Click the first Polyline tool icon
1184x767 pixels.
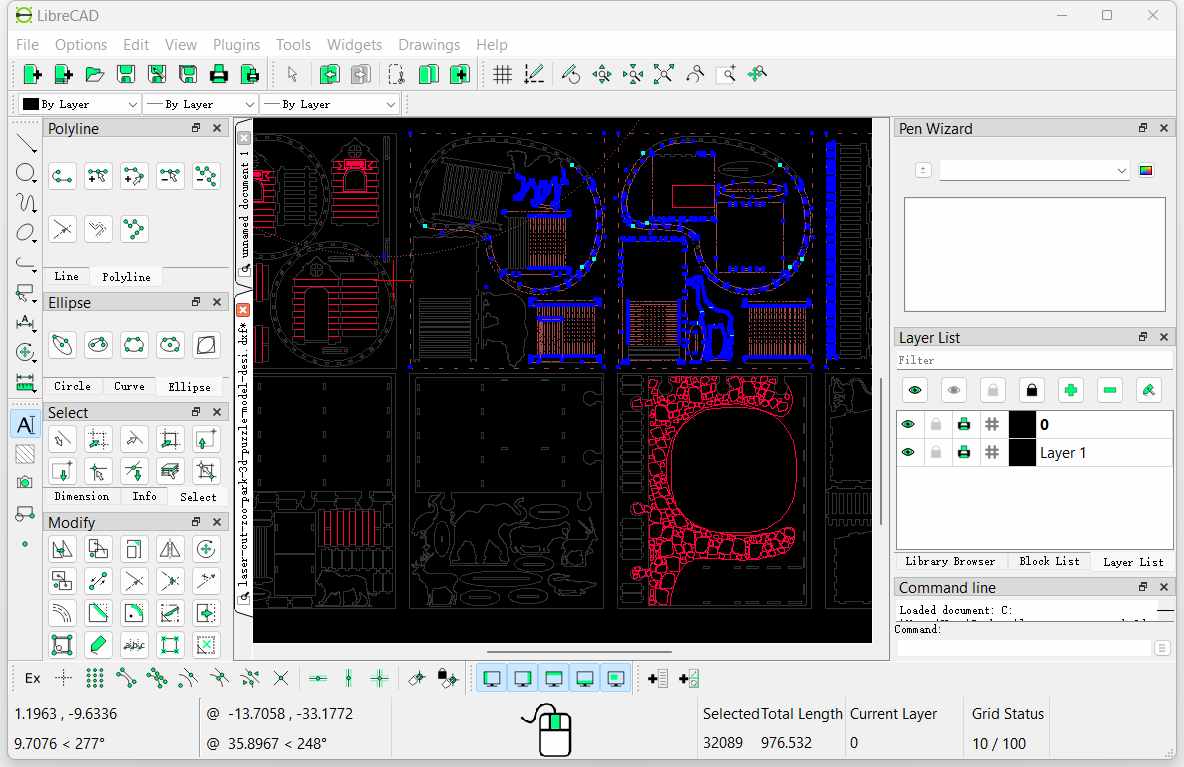coord(62,177)
